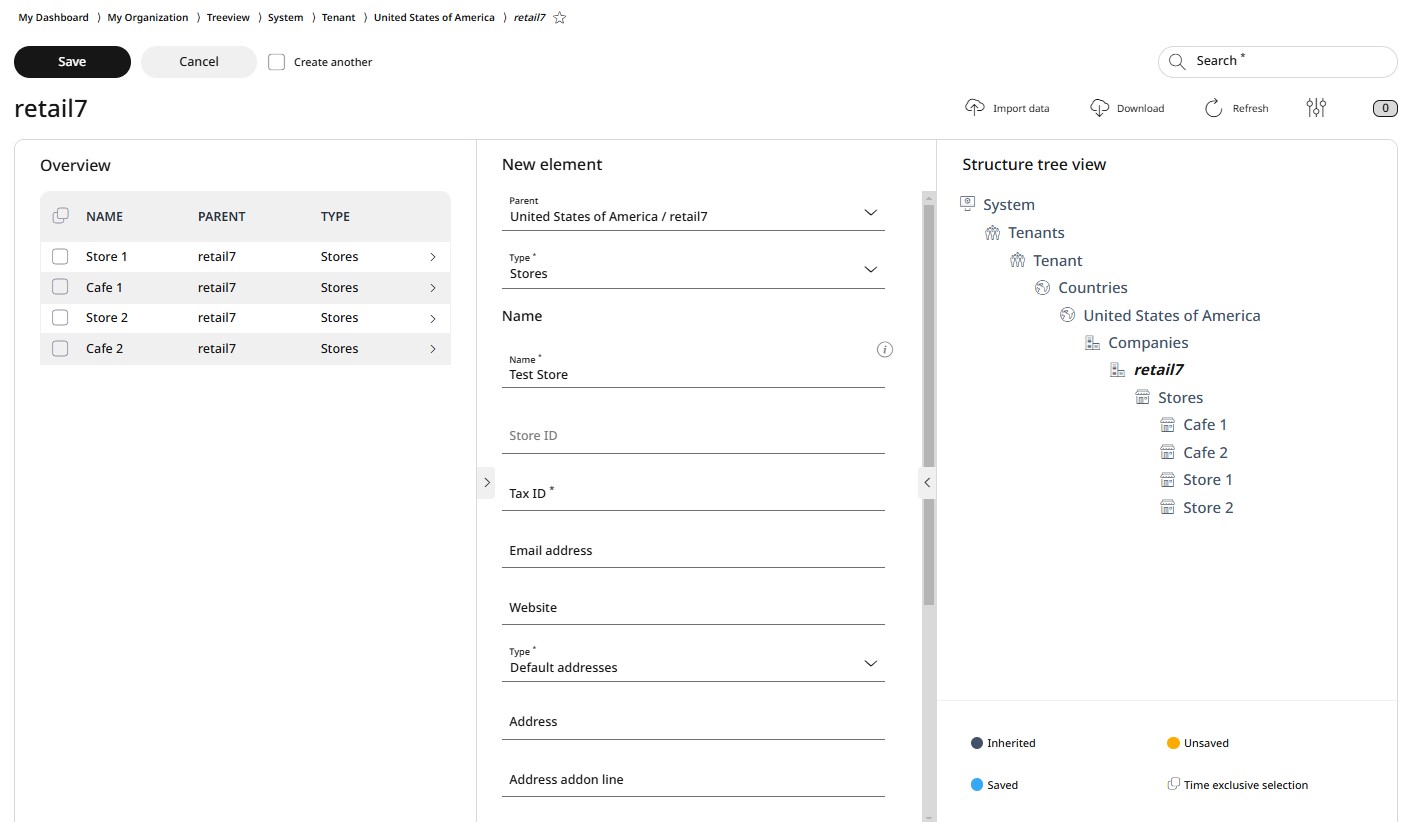Viewport: 1407px width, 822px height.
Task: Open the filter sliders settings icon
Action: click(x=1316, y=108)
